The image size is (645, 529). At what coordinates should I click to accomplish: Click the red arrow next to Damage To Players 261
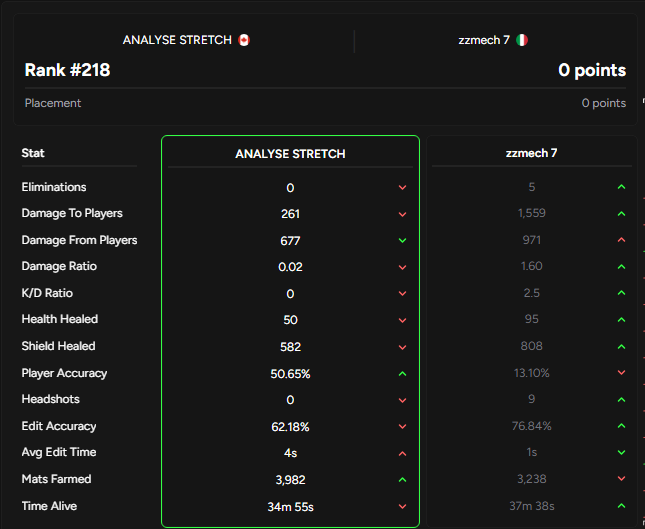coord(402,214)
